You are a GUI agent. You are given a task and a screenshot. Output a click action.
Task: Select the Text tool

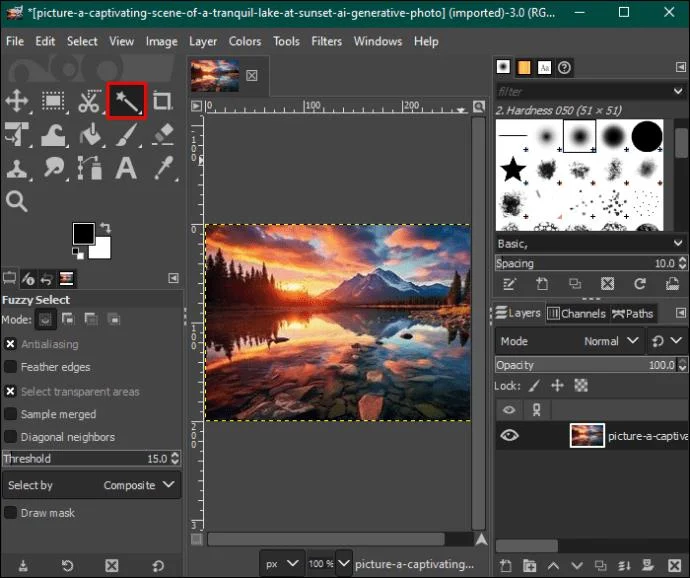pos(126,168)
